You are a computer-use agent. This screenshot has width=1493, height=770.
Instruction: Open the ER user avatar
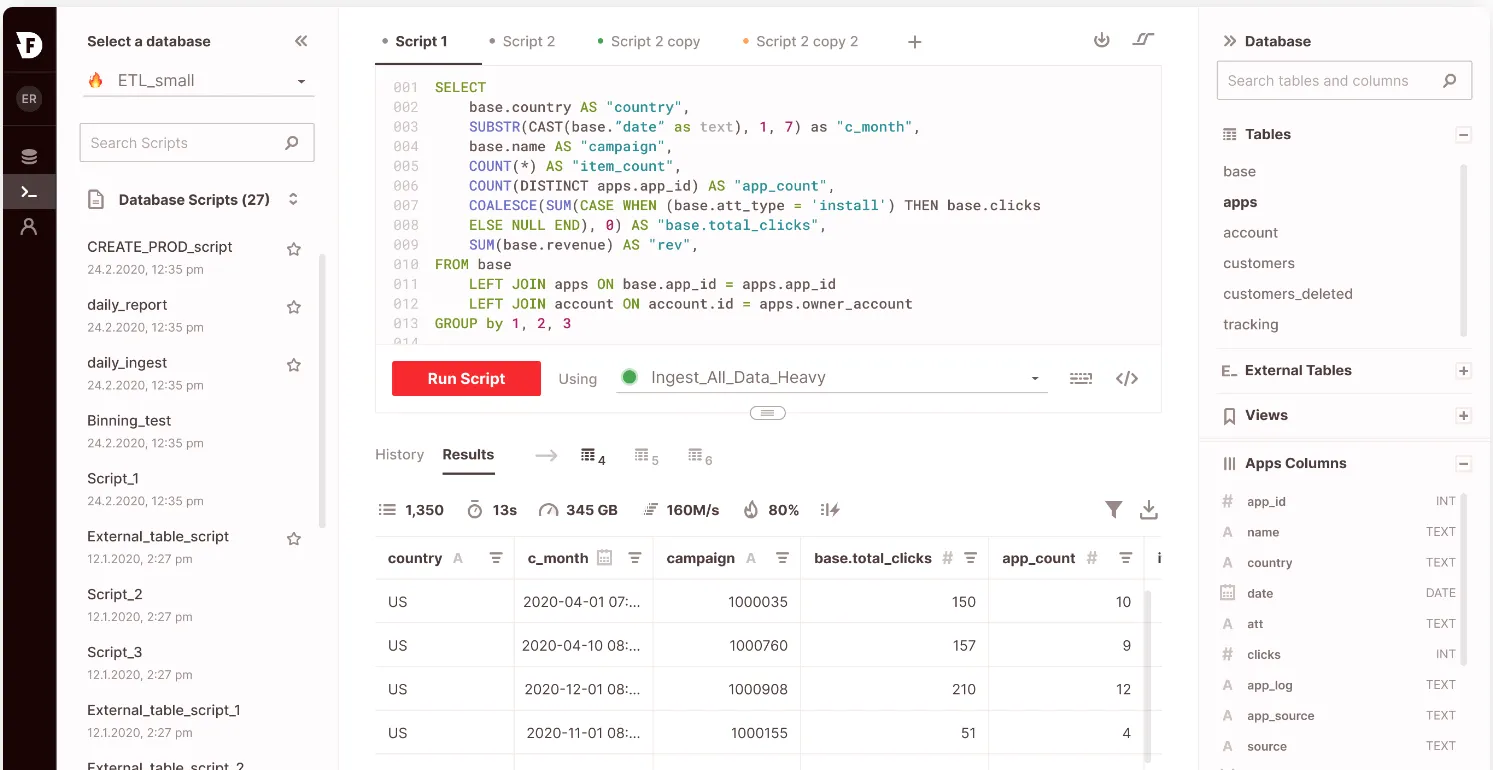click(29, 99)
